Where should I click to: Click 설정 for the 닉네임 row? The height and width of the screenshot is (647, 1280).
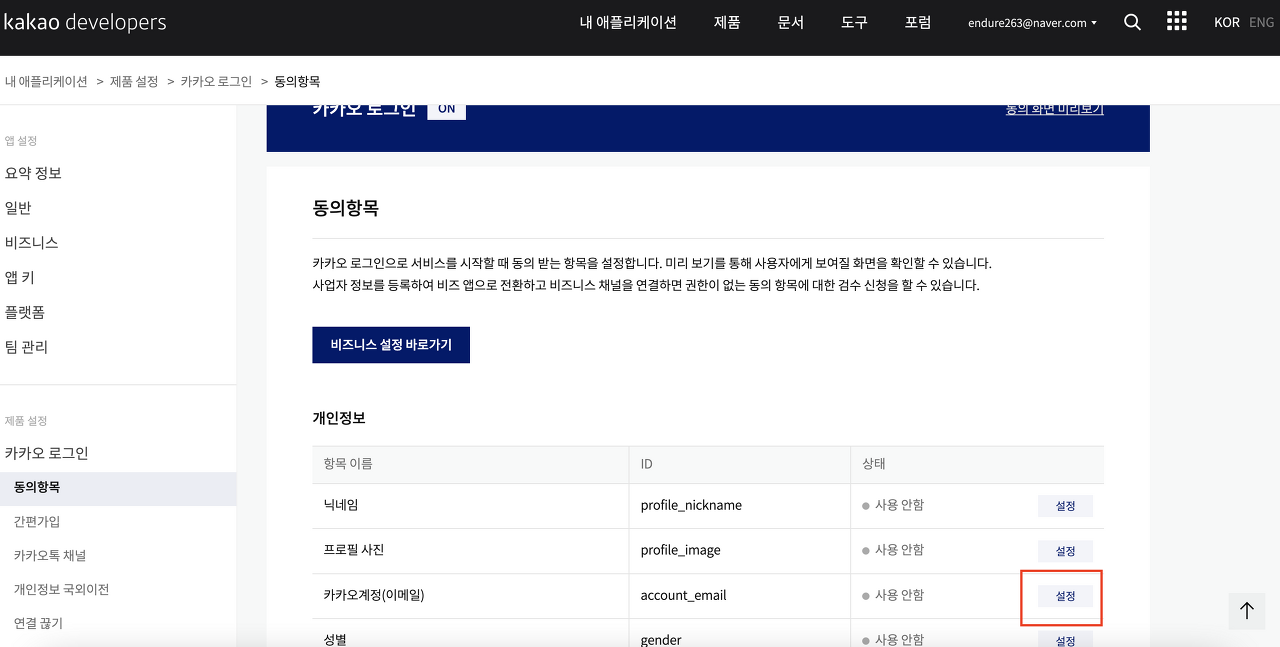pyautogui.click(x=1065, y=506)
